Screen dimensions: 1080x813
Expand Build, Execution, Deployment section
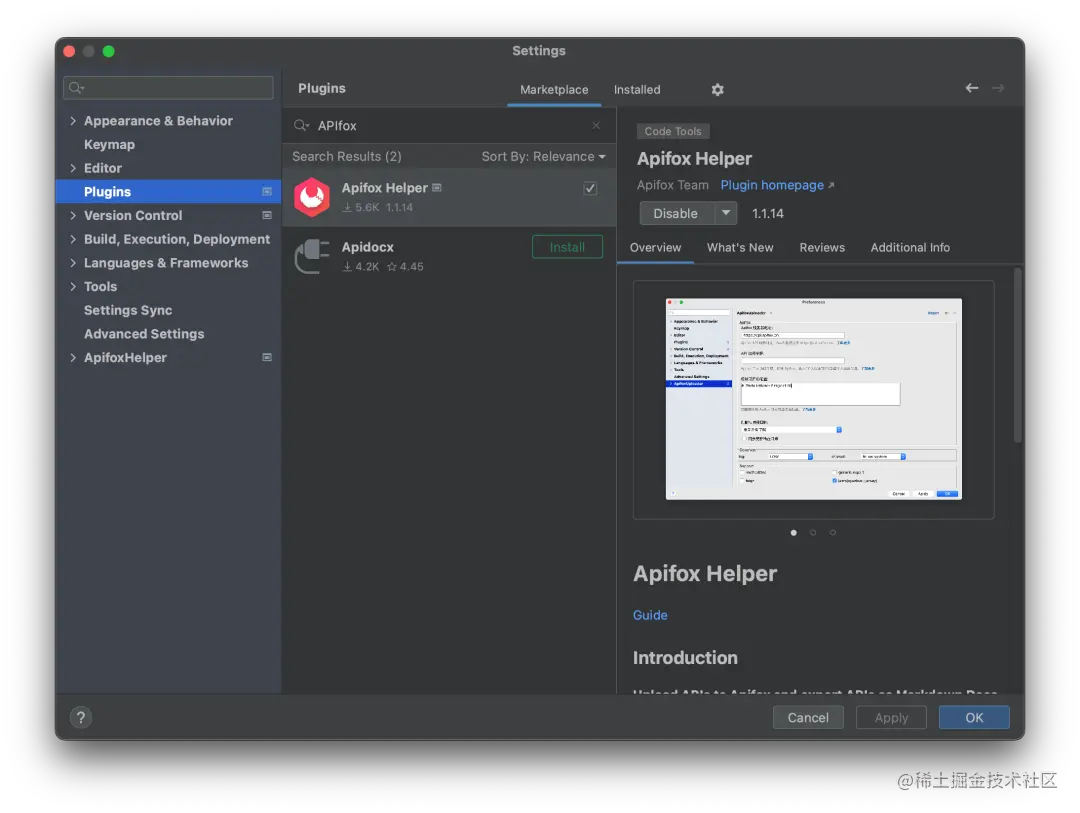[73, 239]
